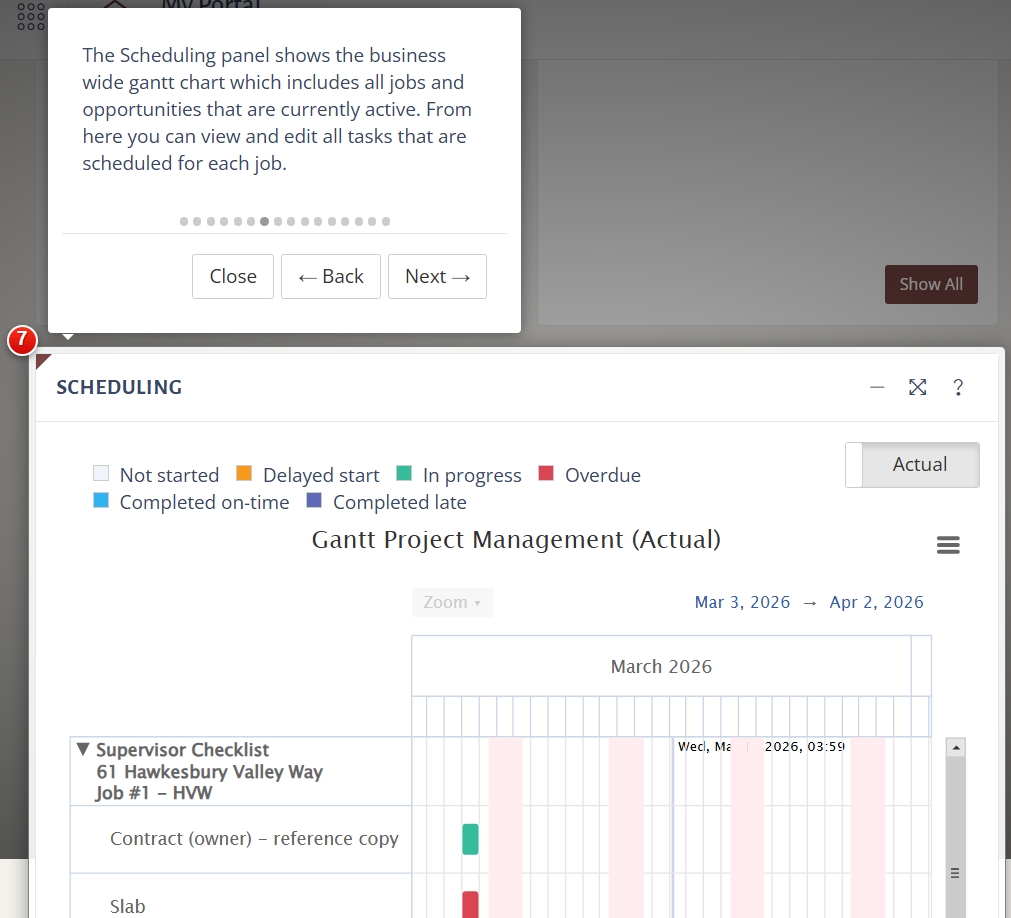The height and width of the screenshot is (918, 1011).
Task: Click the Scheduling panel help question mark
Action: [x=957, y=387]
